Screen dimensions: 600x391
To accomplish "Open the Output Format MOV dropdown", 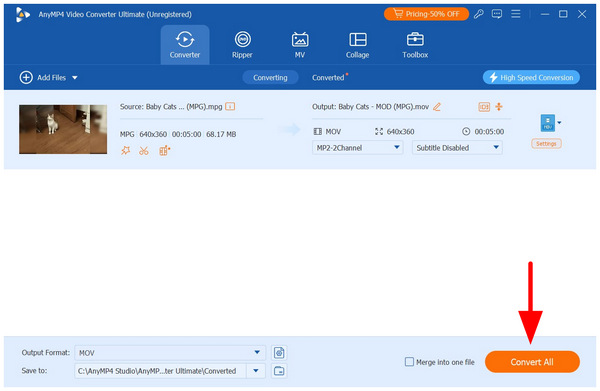I will coord(170,353).
